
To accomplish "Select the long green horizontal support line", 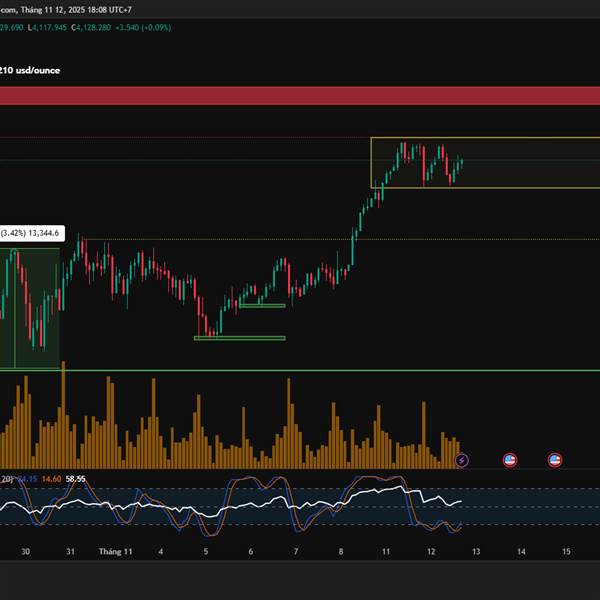I will [300, 370].
